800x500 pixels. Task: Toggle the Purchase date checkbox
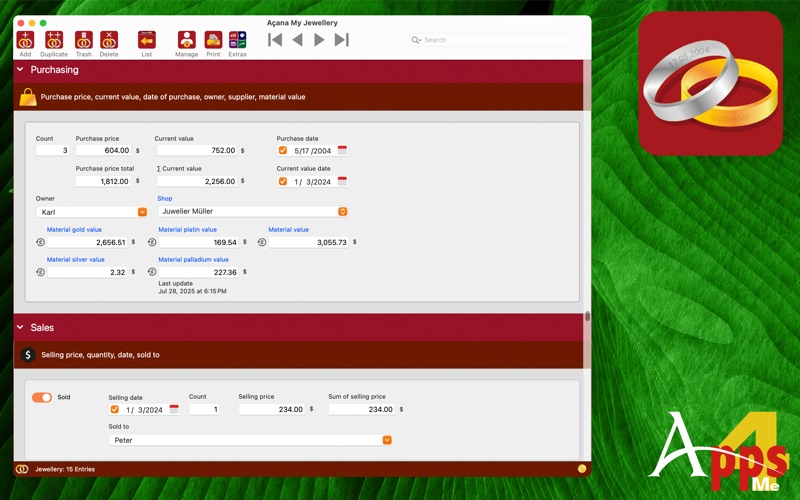(283, 150)
